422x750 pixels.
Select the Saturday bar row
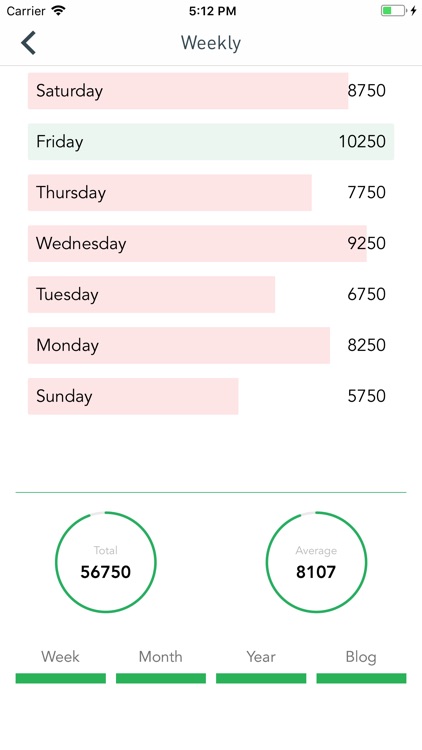[211, 91]
